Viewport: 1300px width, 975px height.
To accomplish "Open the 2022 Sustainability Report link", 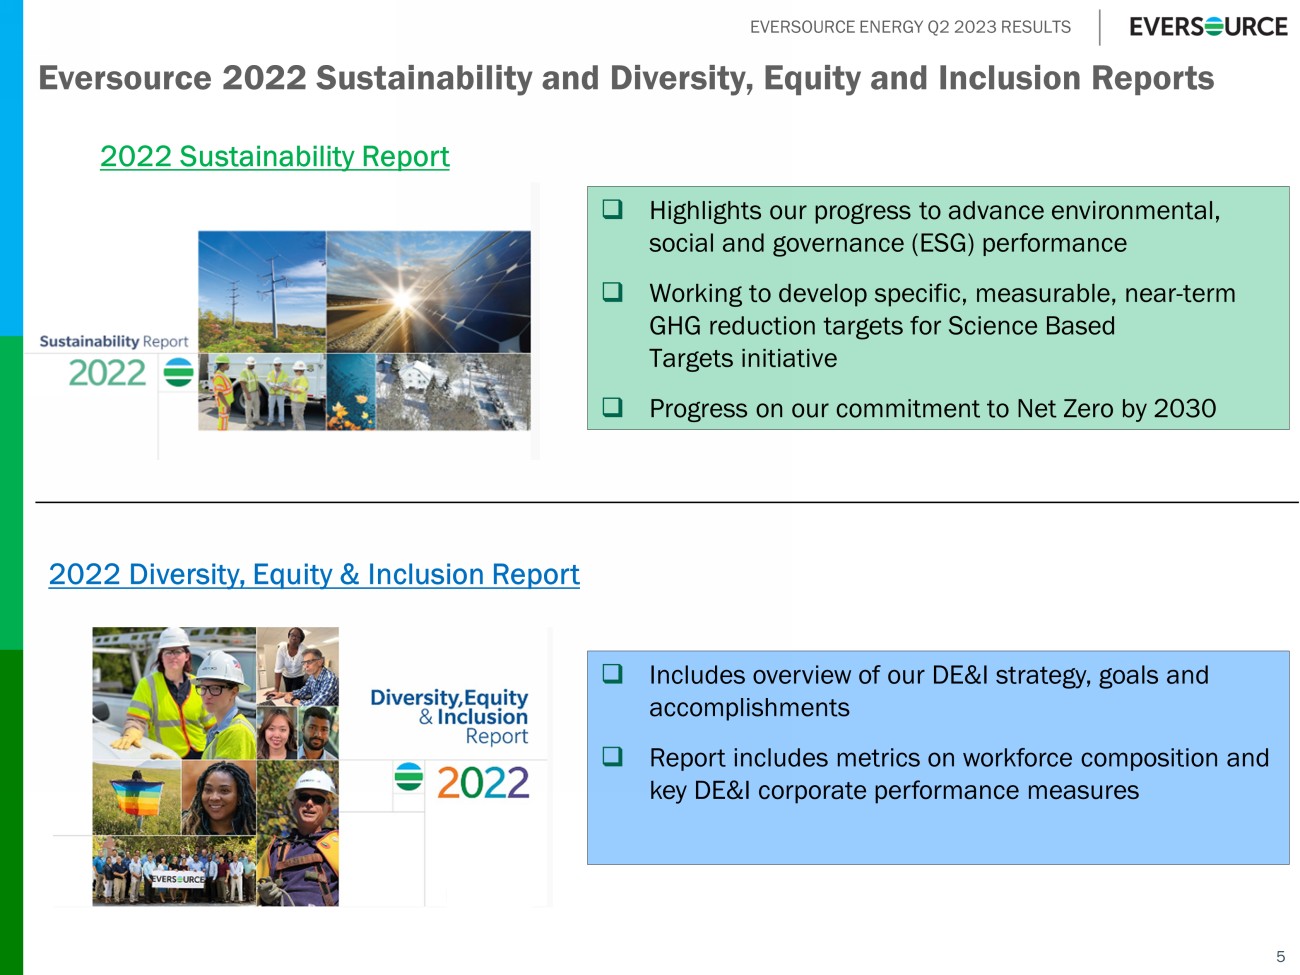I will coord(274,157).
